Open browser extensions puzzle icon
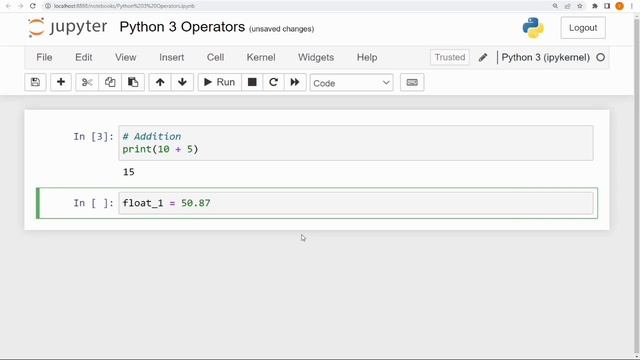 pos(595,6)
